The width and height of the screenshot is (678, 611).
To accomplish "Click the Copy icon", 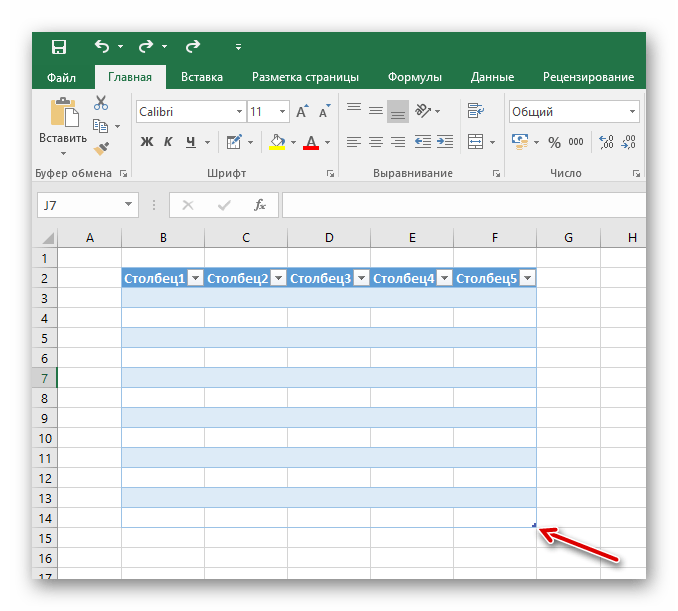I will (x=100, y=126).
